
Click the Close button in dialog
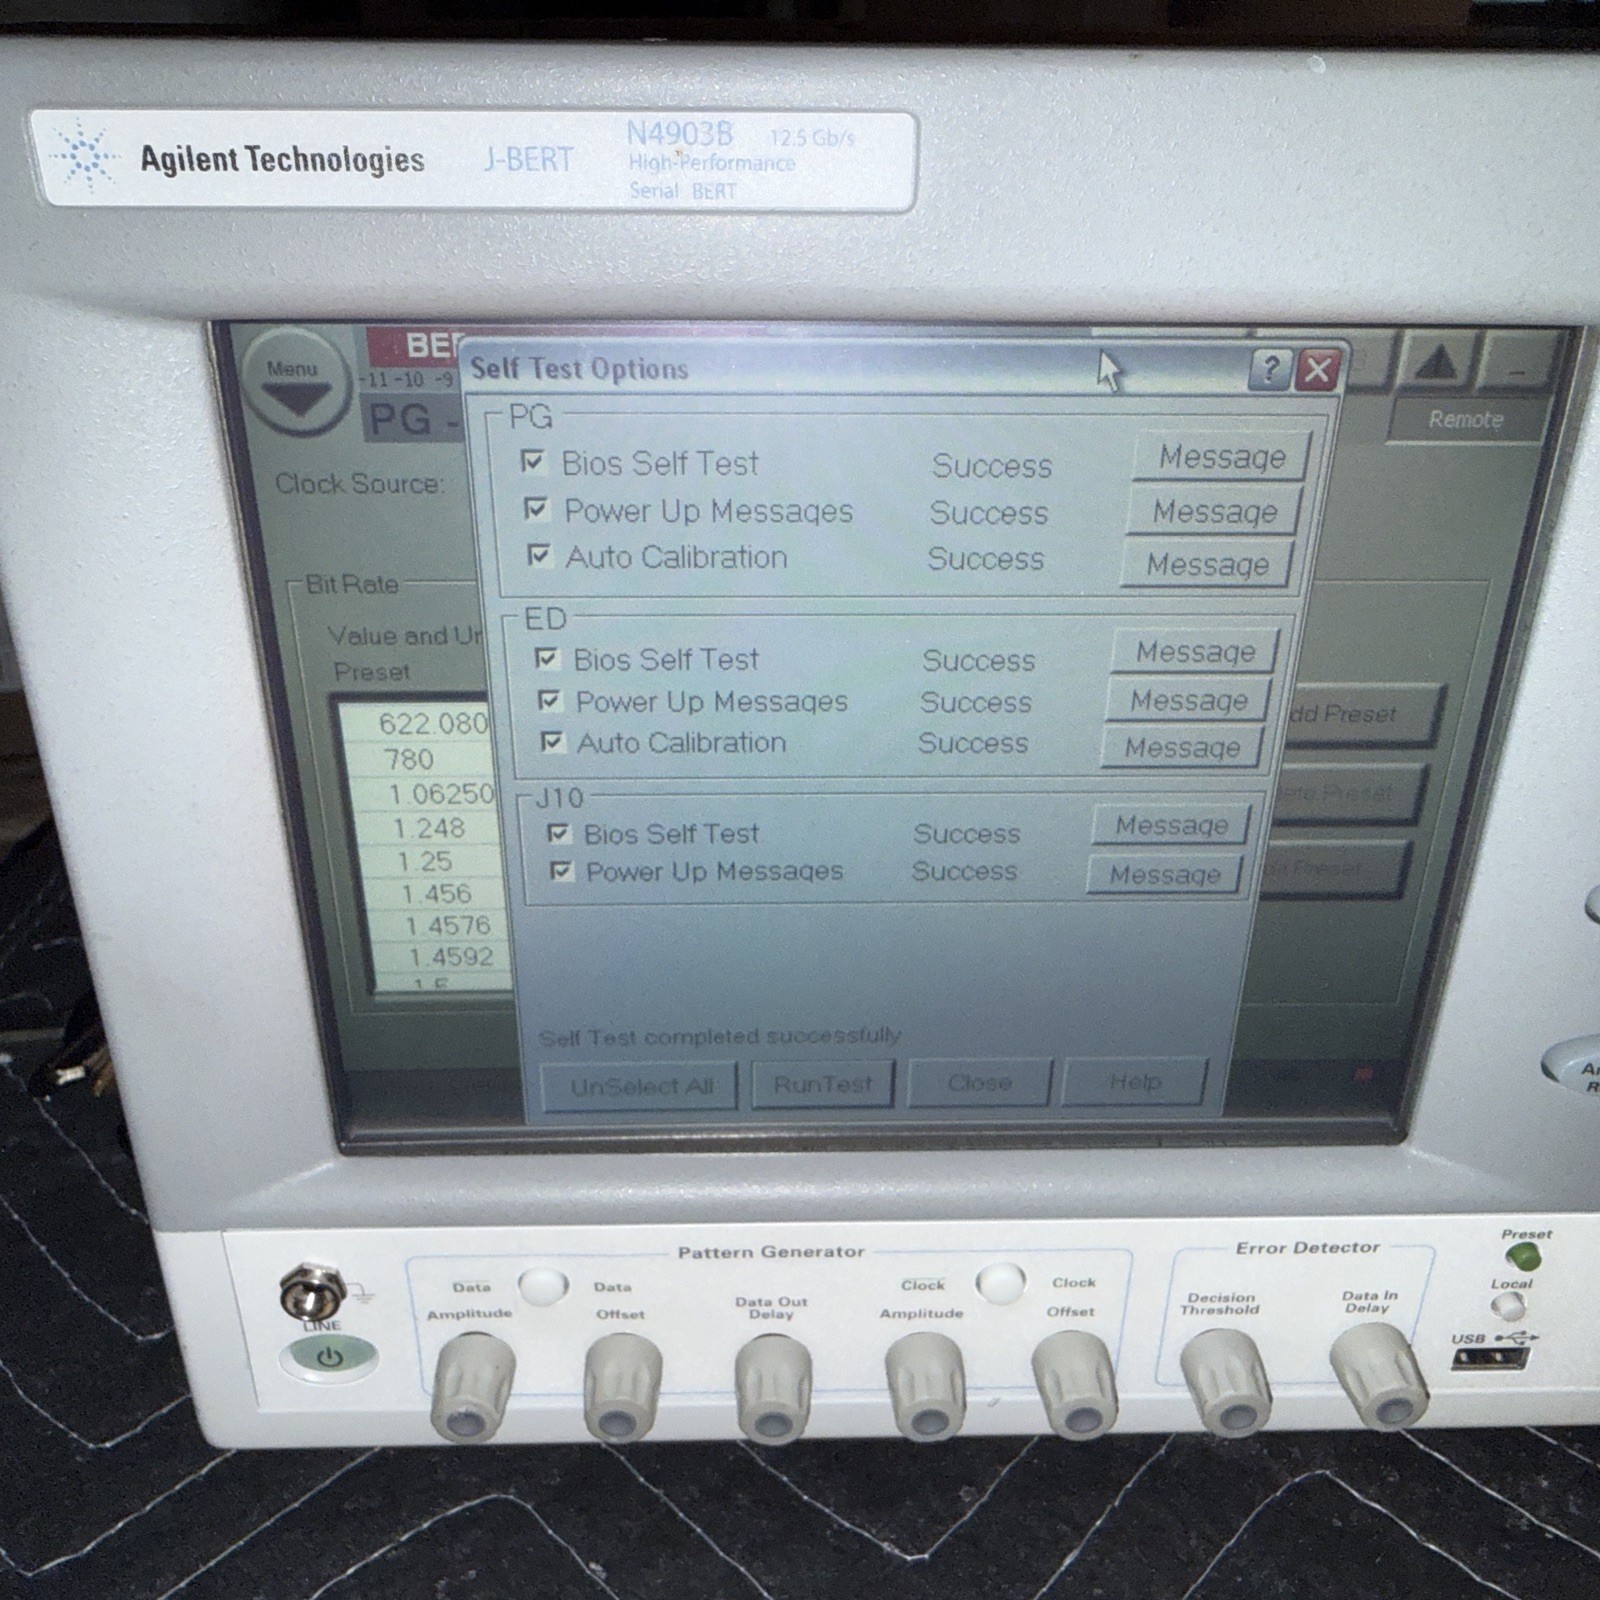980,1082
